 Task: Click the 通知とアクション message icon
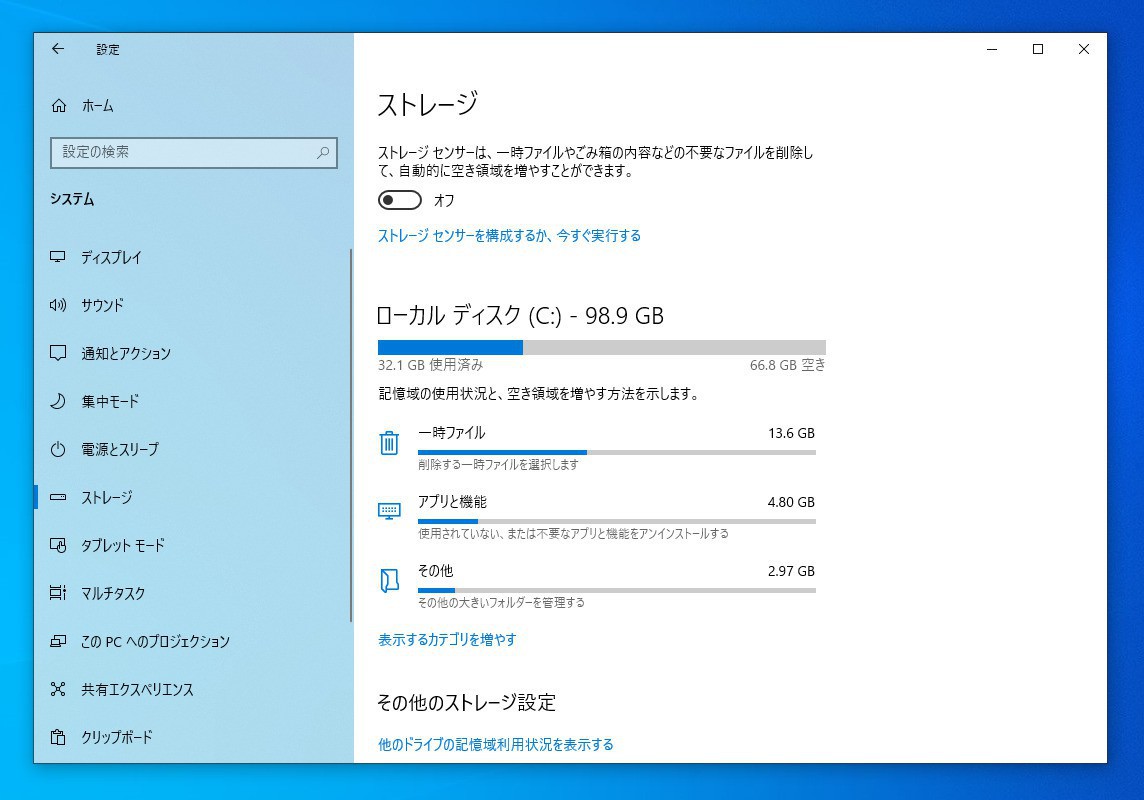pos(58,353)
